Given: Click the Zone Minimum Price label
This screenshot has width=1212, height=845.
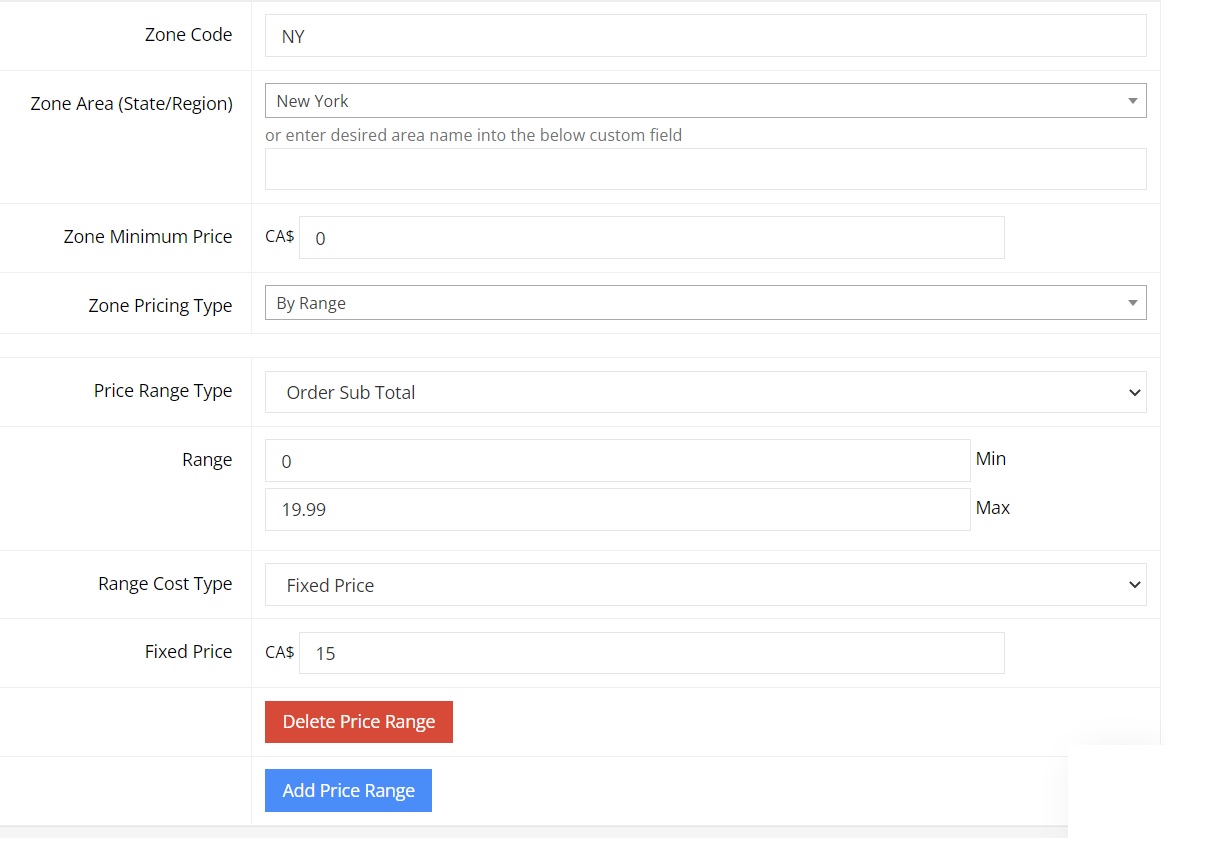Looking at the screenshot, I should coord(148,237).
